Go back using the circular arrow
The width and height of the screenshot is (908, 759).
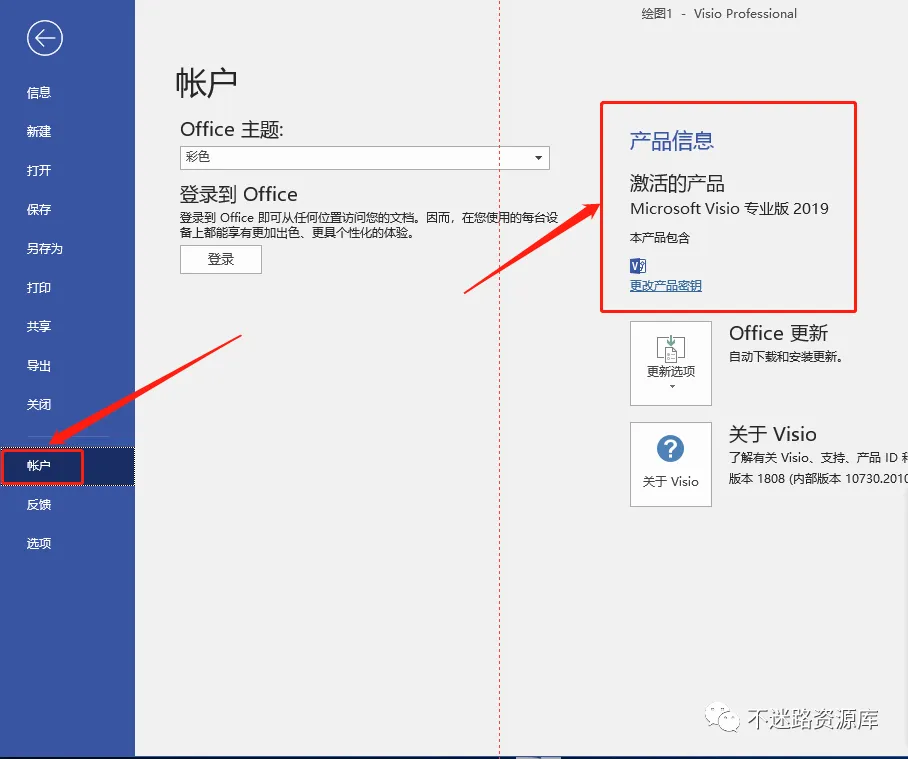[x=45, y=38]
